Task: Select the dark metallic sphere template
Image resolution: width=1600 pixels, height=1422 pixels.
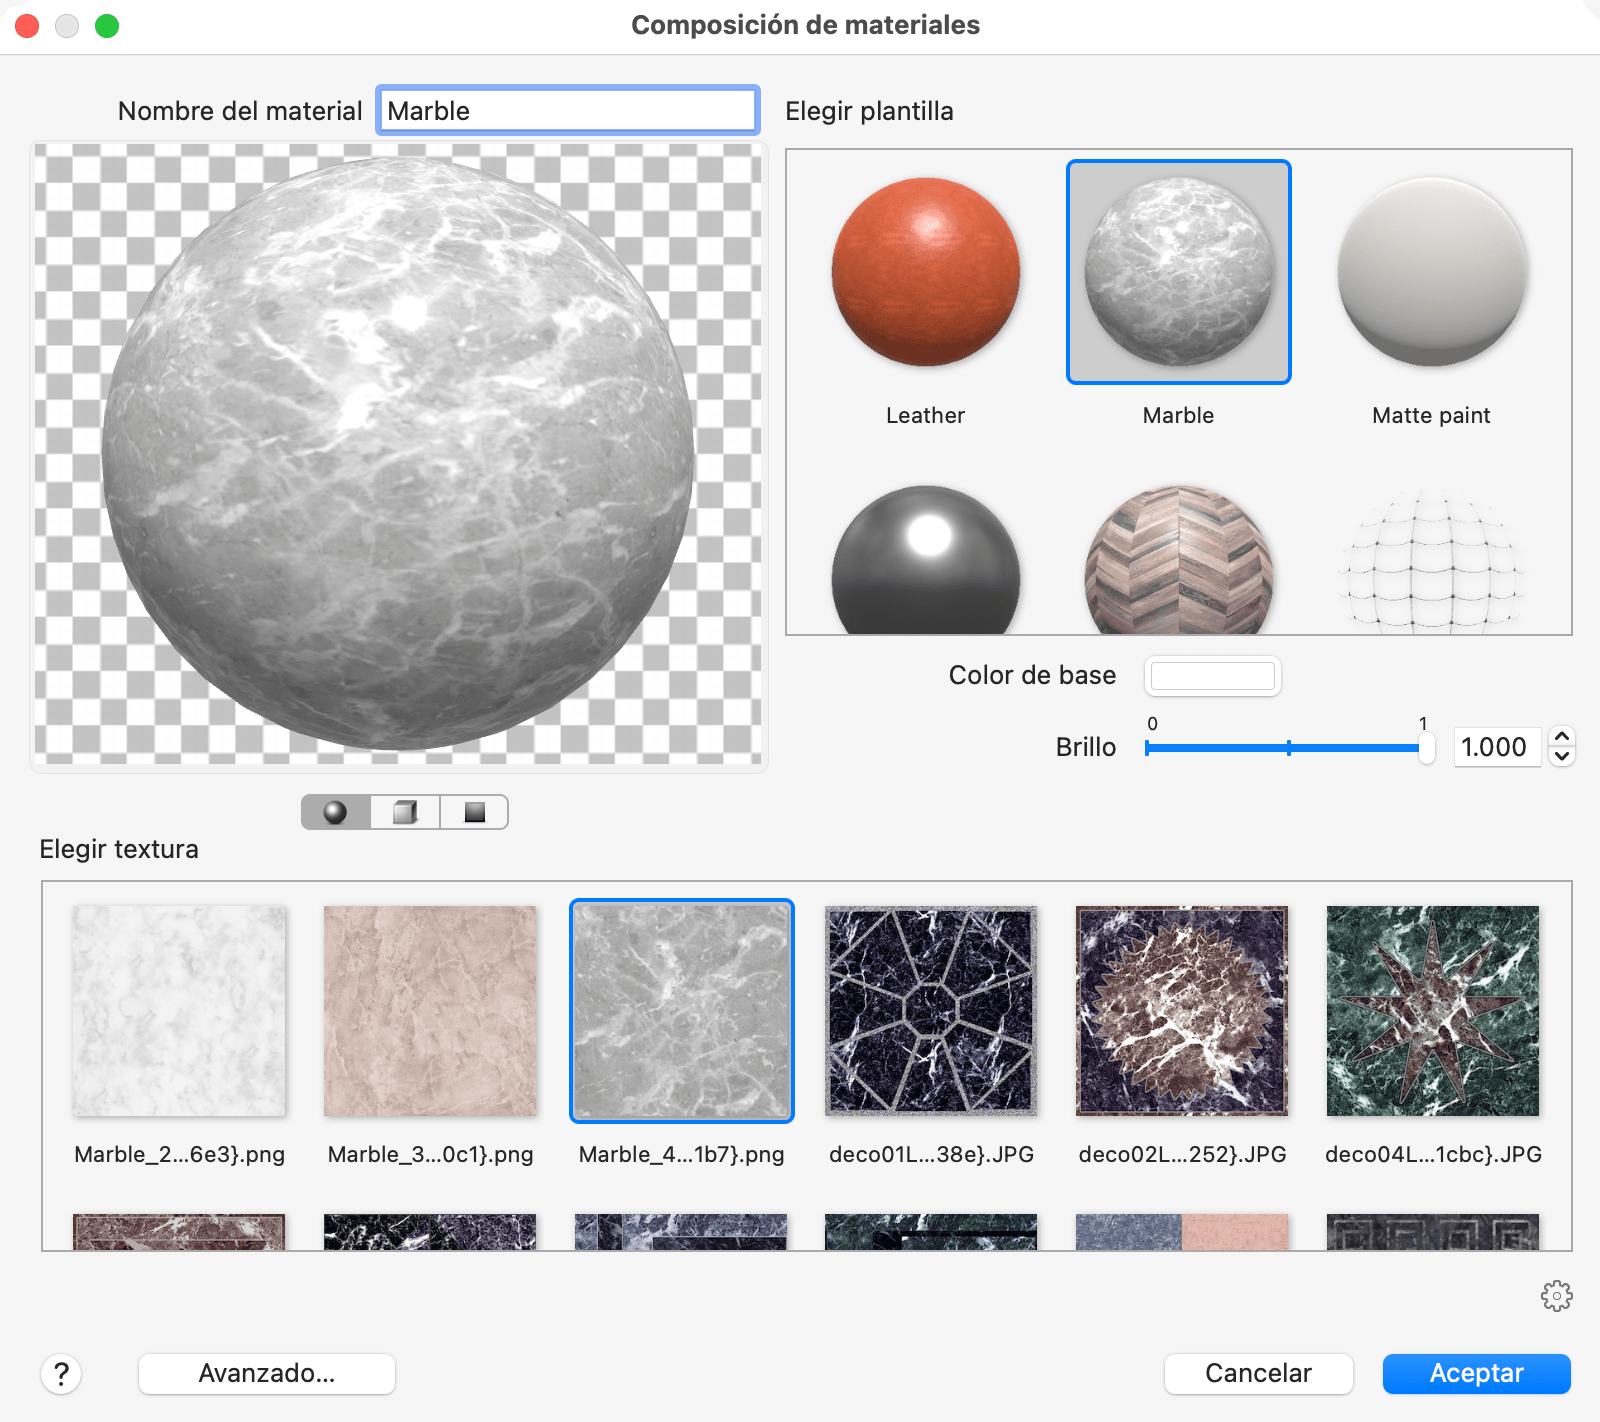Action: tap(926, 562)
